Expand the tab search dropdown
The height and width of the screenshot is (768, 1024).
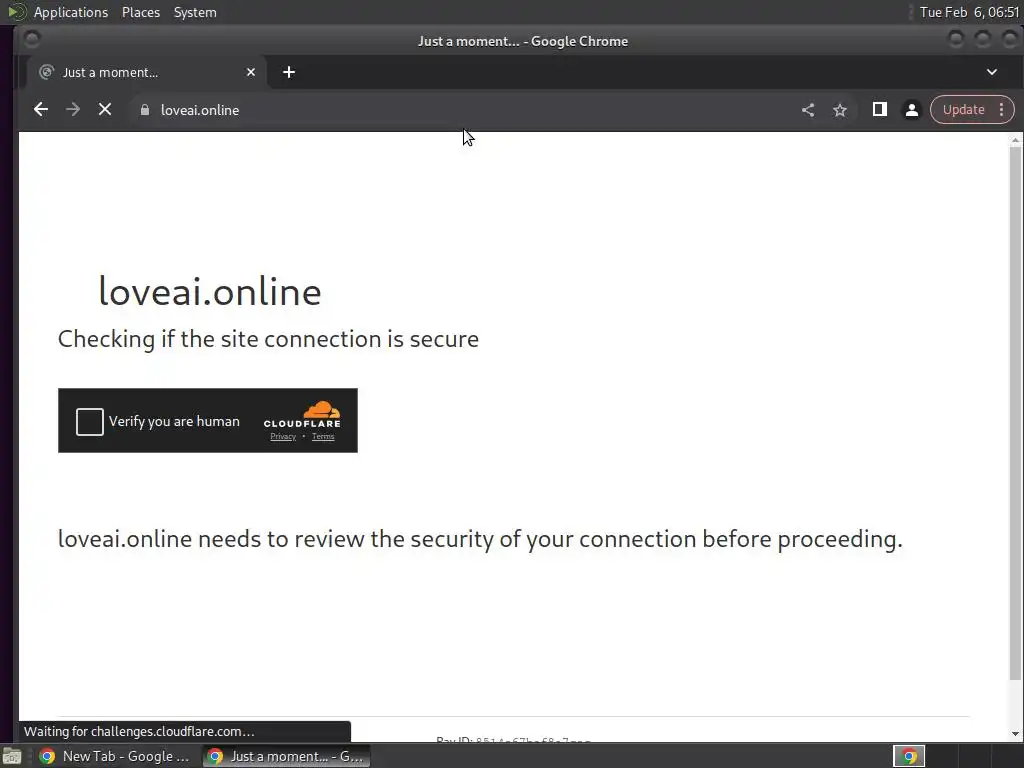pyautogui.click(x=991, y=72)
